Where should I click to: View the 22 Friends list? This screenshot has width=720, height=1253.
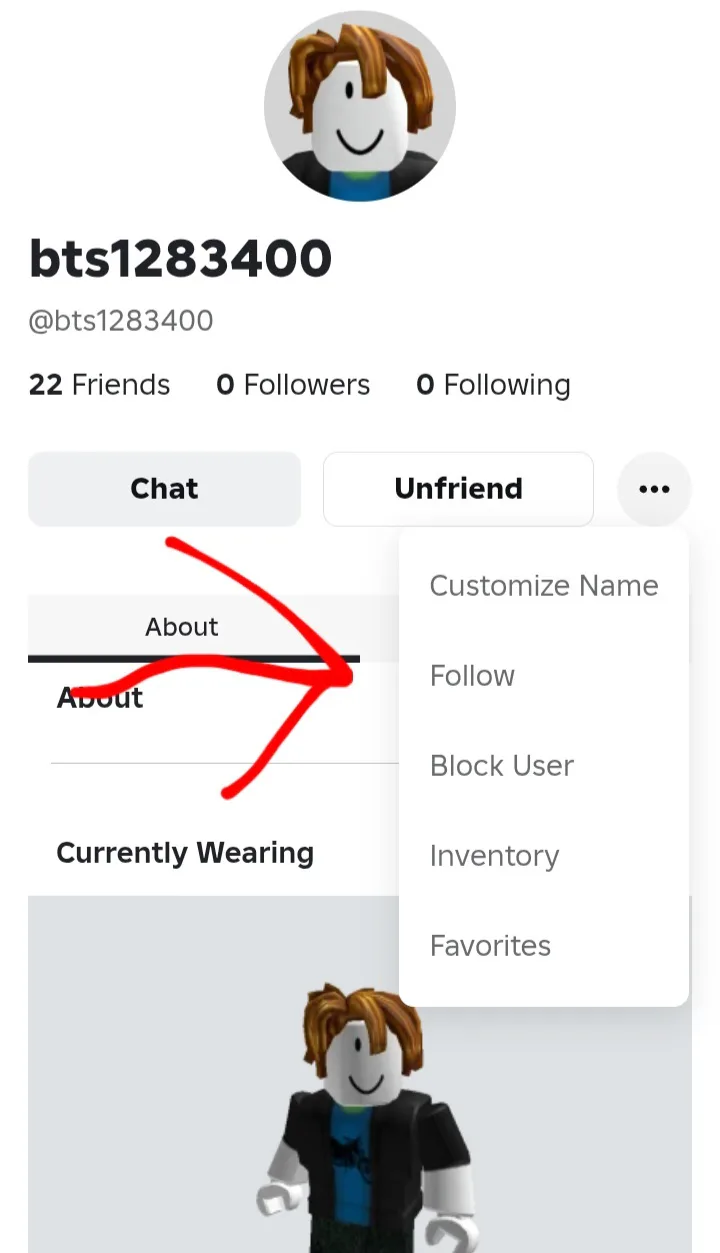coord(100,385)
